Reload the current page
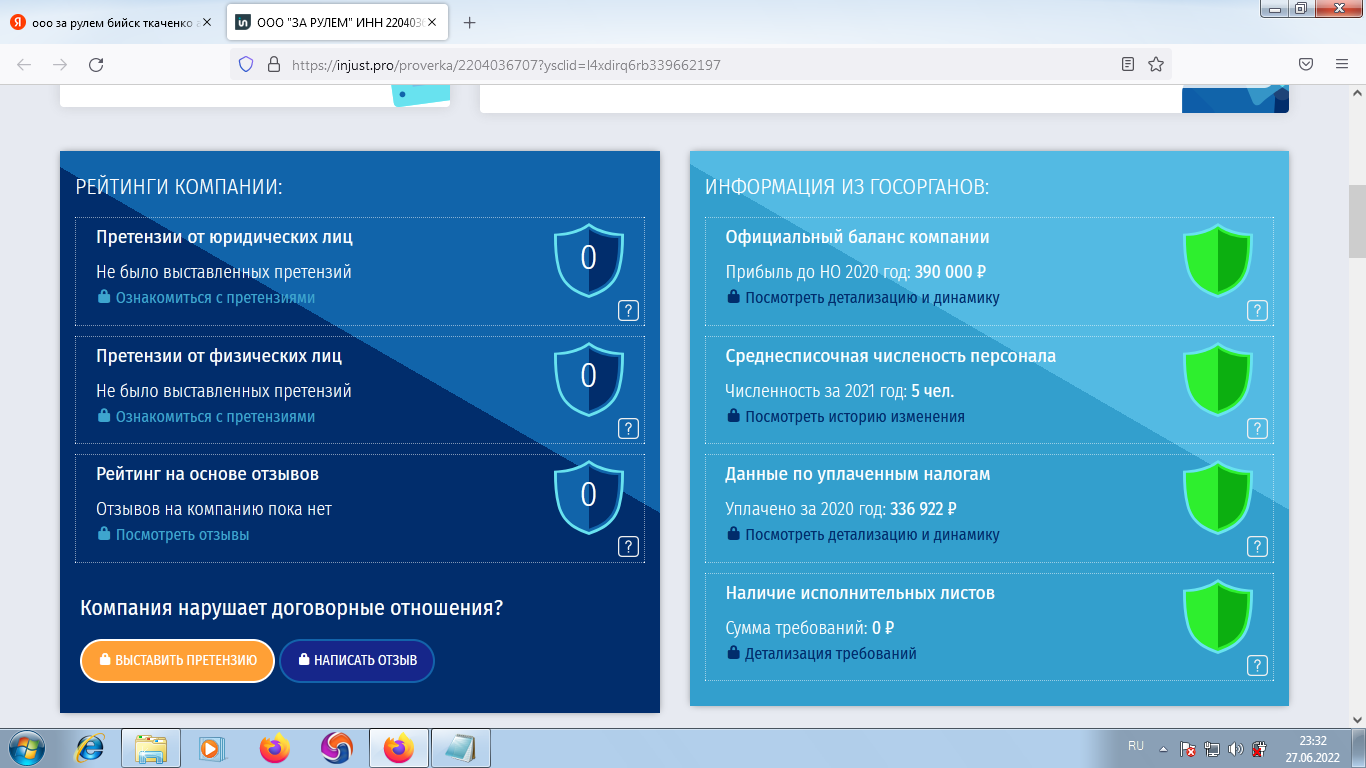 pos(96,65)
